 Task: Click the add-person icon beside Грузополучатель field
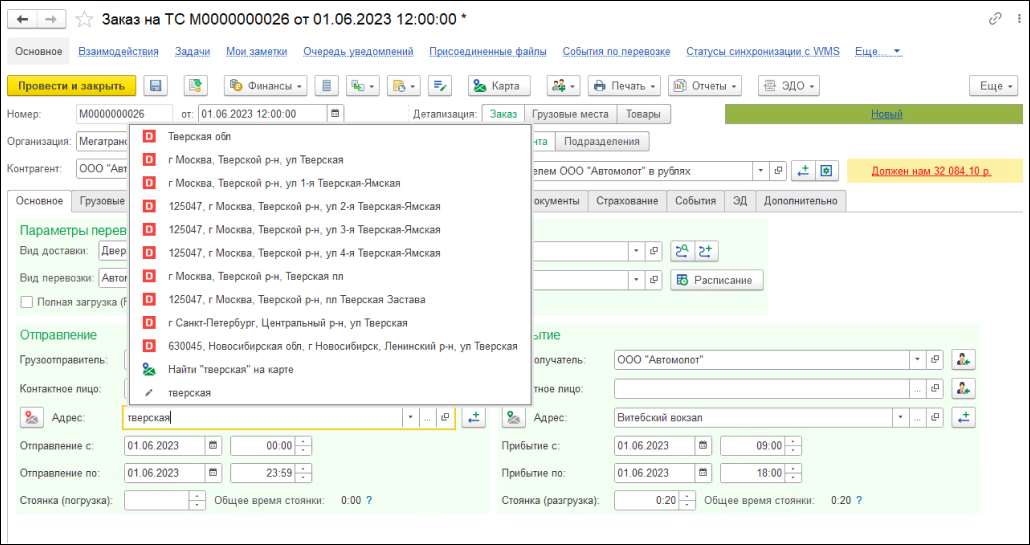pos(963,360)
